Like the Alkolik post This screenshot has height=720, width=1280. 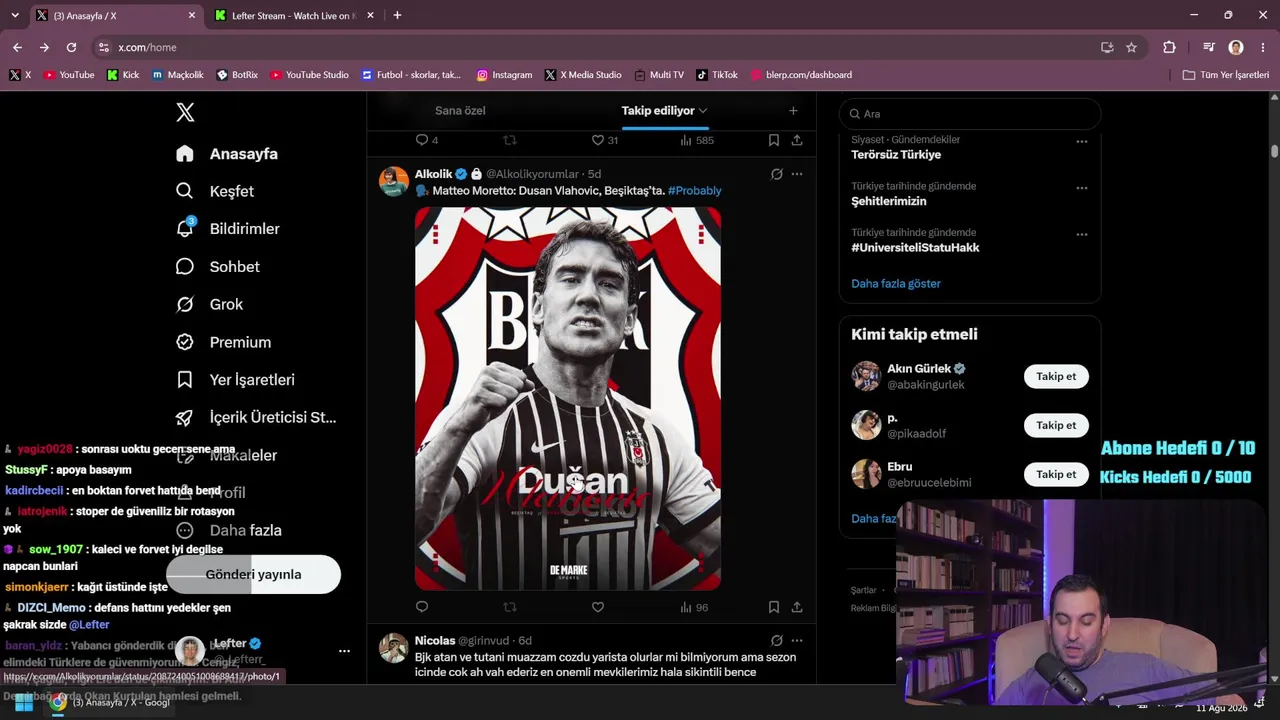[598, 607]
